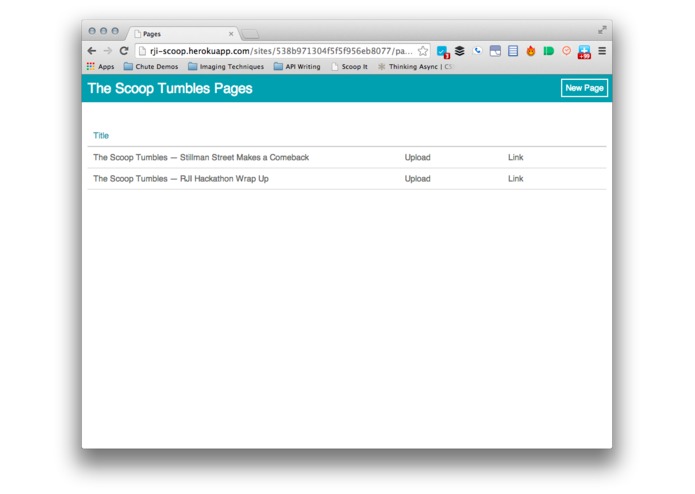Open the API Writing bookmark folder

coord(297,66)
